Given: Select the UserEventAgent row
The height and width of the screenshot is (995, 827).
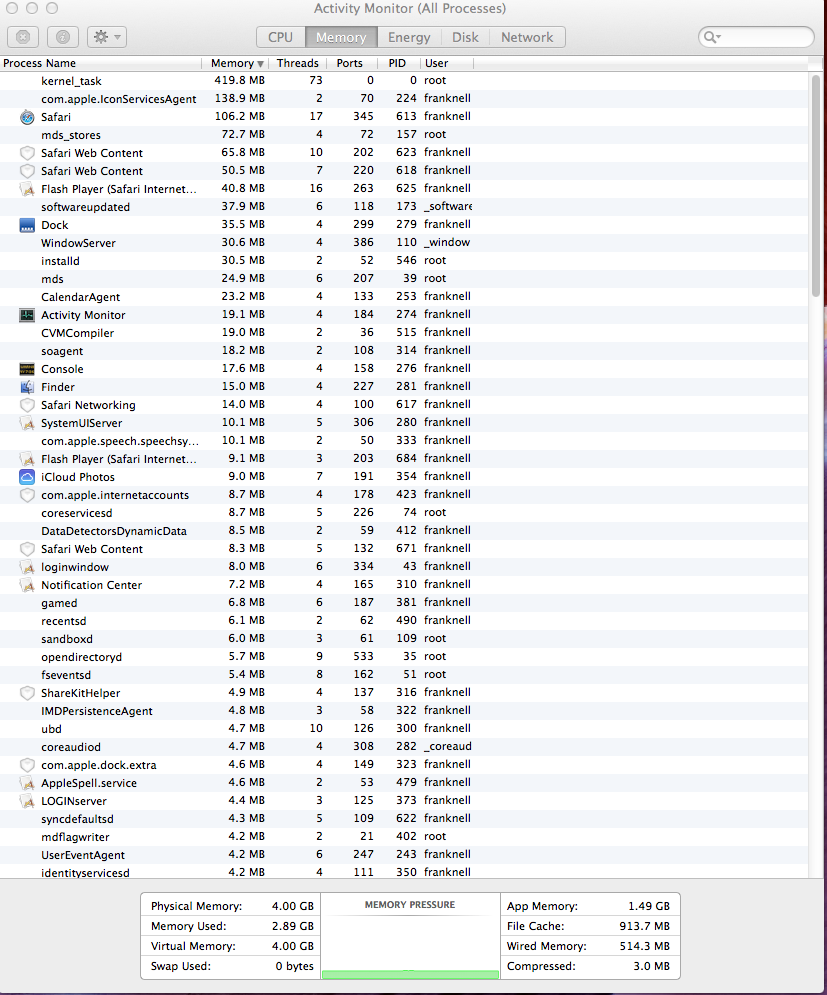Looking at the screenshot, I should pos(404,855).
